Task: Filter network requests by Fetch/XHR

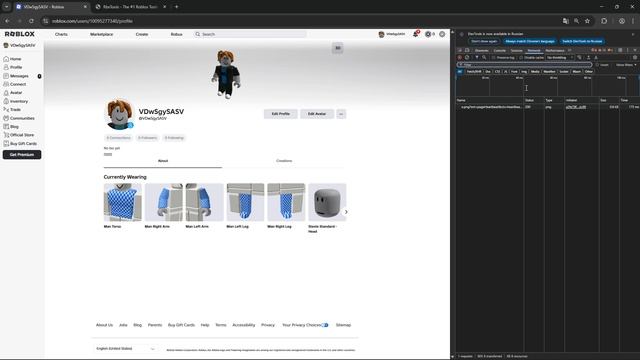Action: point(474,71)
